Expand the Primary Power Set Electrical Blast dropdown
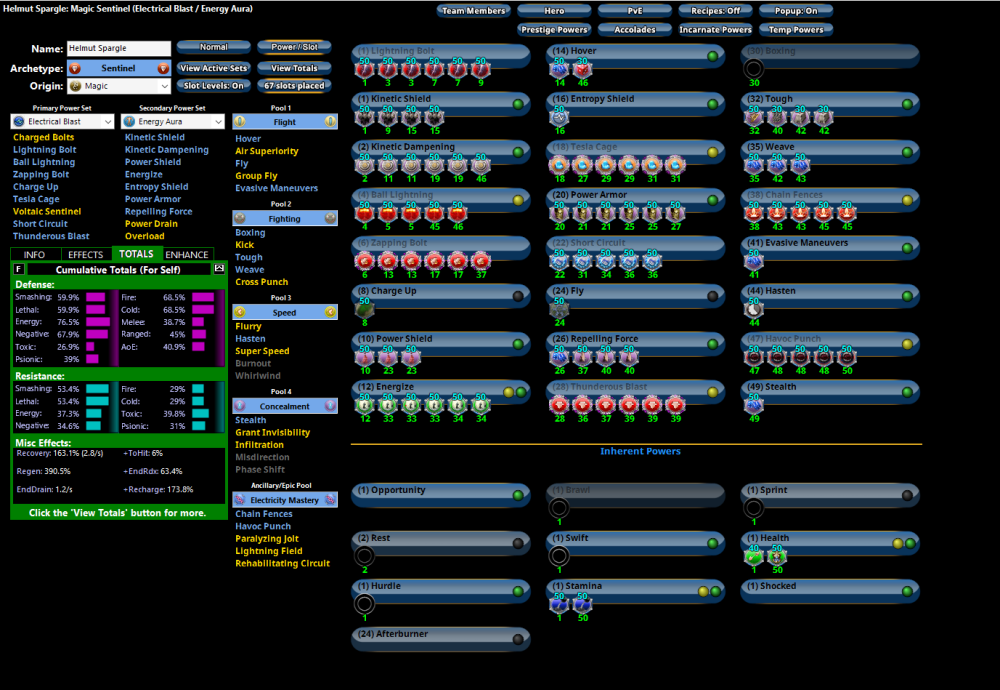This screenshot has width=1000, height=690. click(x=62, y=122)
